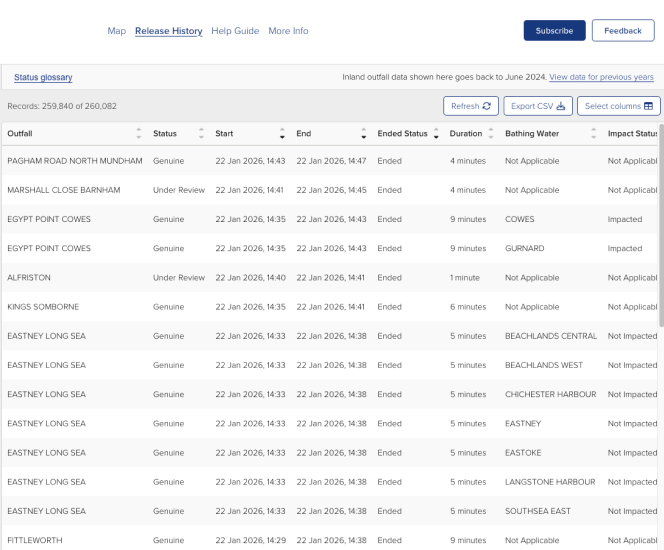Follow the View data for previous years link
The height and width of the screenshot is (550, 664).
point(601,77)
